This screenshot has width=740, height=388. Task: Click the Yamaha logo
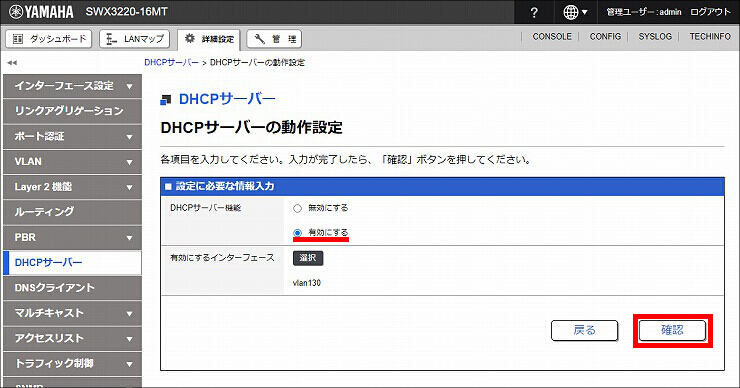(x=41, y=12)
